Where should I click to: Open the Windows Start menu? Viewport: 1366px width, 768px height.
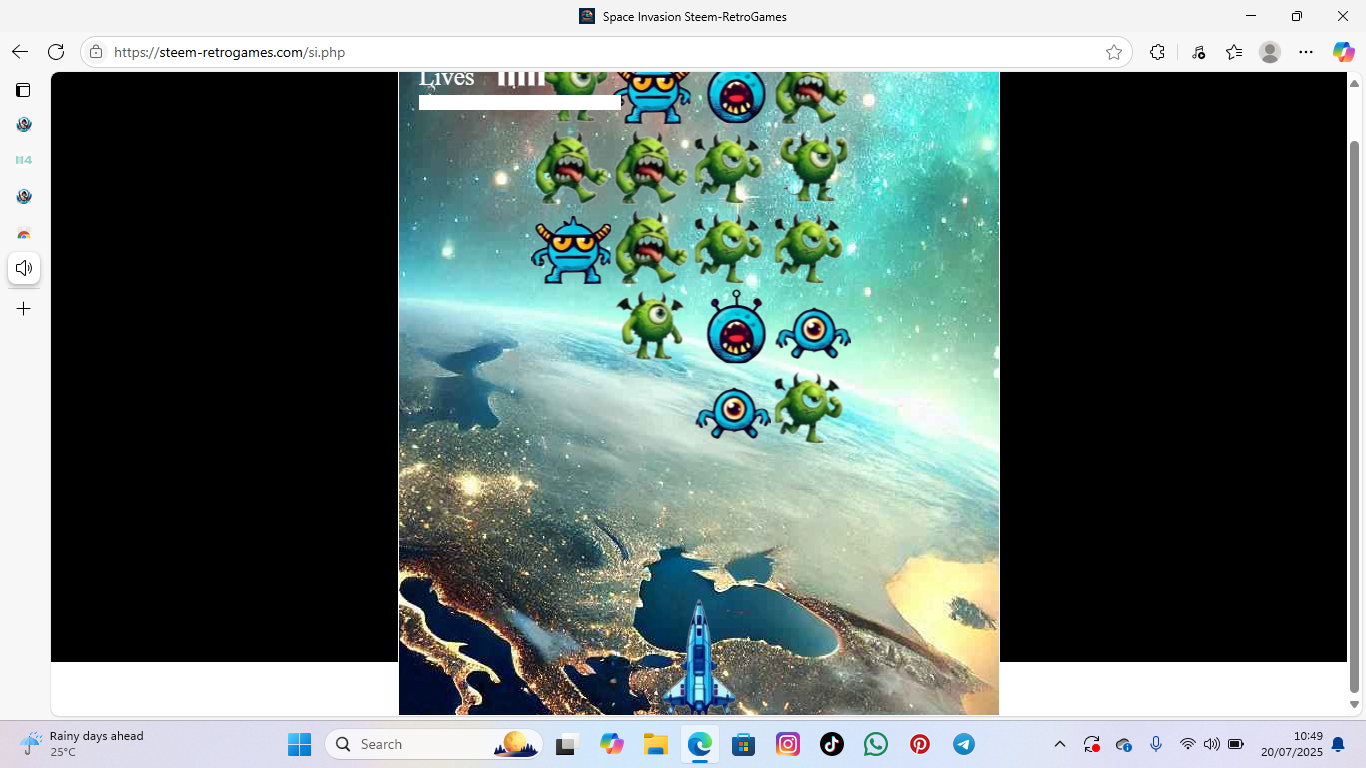coord(299,744)
